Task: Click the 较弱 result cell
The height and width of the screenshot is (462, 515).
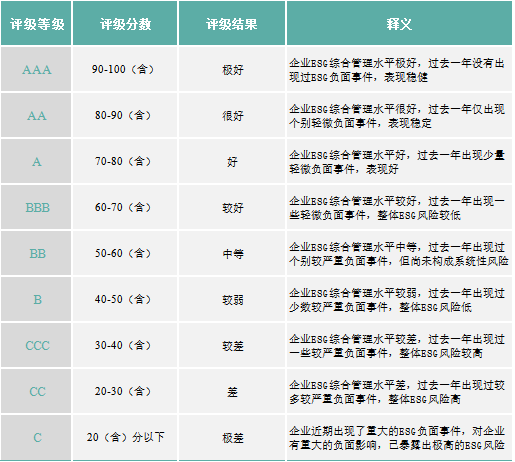Action: point(232,299)
